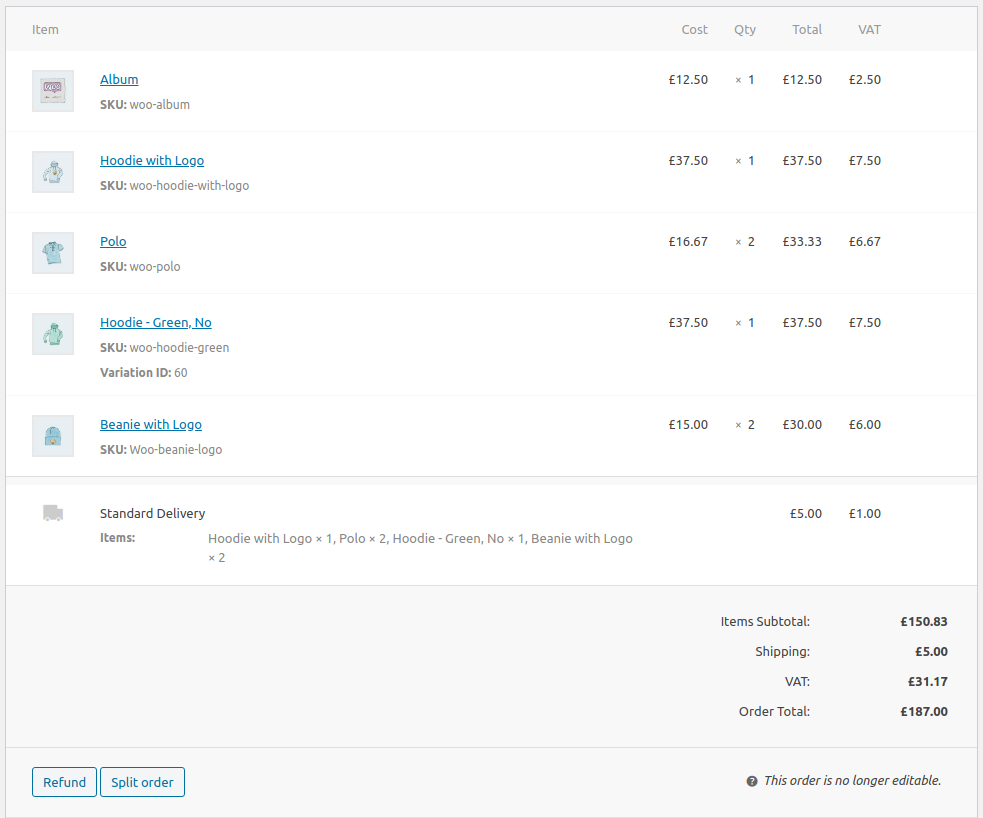Image resolution: width=983 pixels, height=818 pixels.
Task: Open the Hoodie with Logo product link
Action: pyautogui.click(x=152, y=160)
